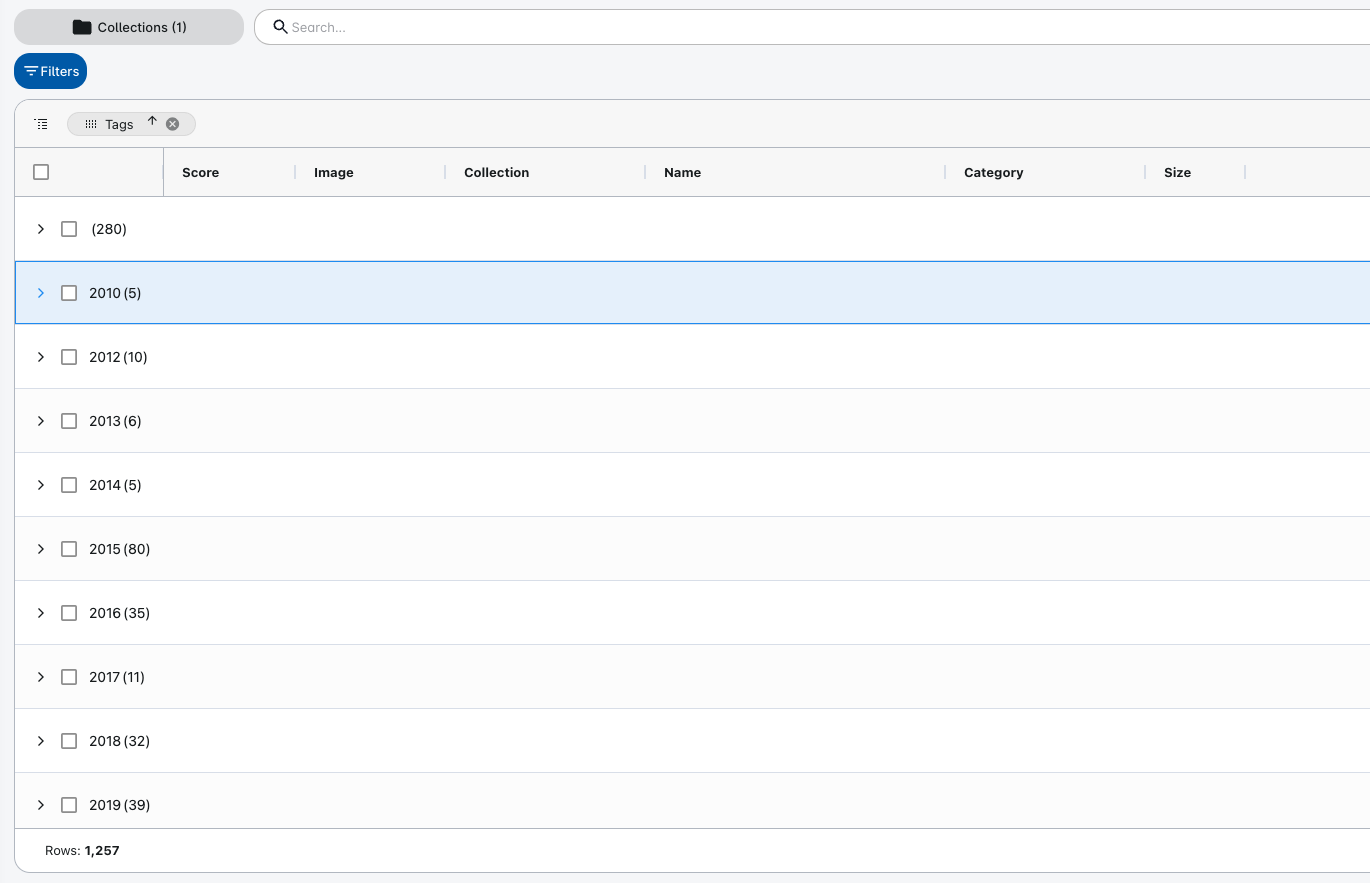The image size is (1370, 883).
Task: Expand the 2014 (5) group
Action: coord(41,485)
